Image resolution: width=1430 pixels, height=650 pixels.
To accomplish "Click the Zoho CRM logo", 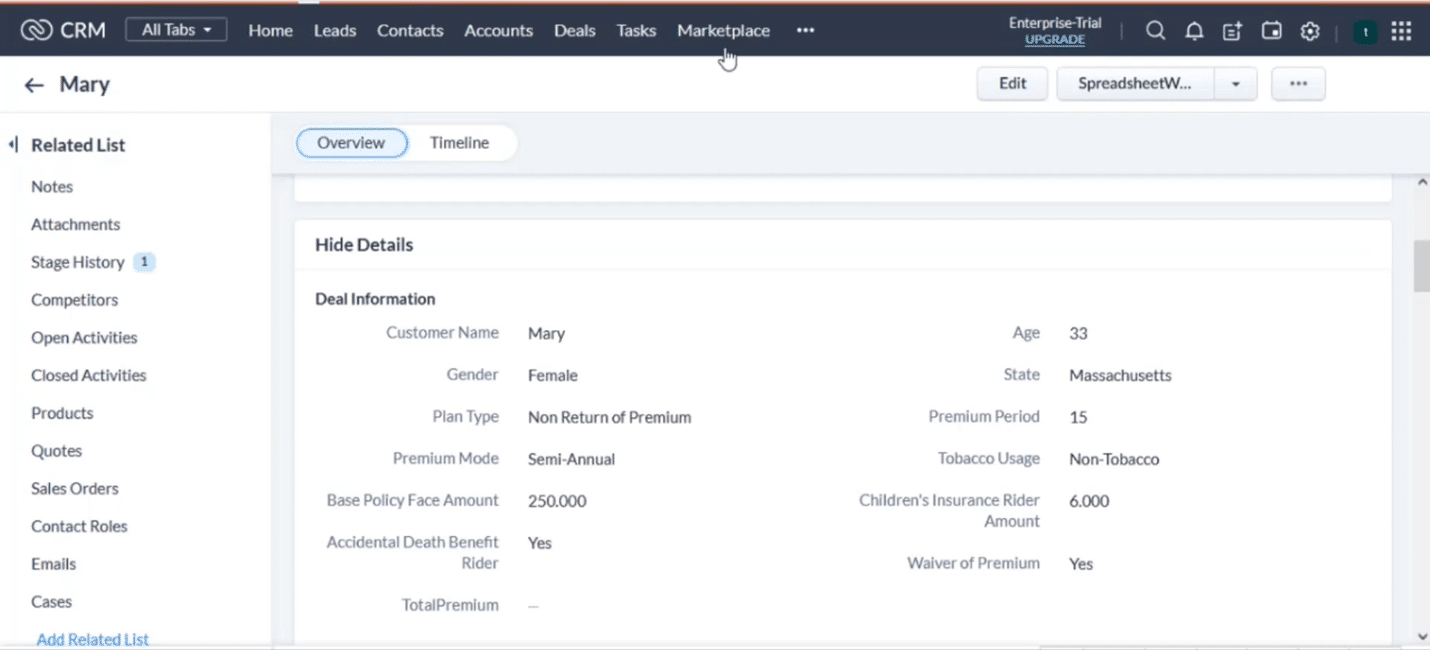I will pyautogui.click(x=62, y=30).
